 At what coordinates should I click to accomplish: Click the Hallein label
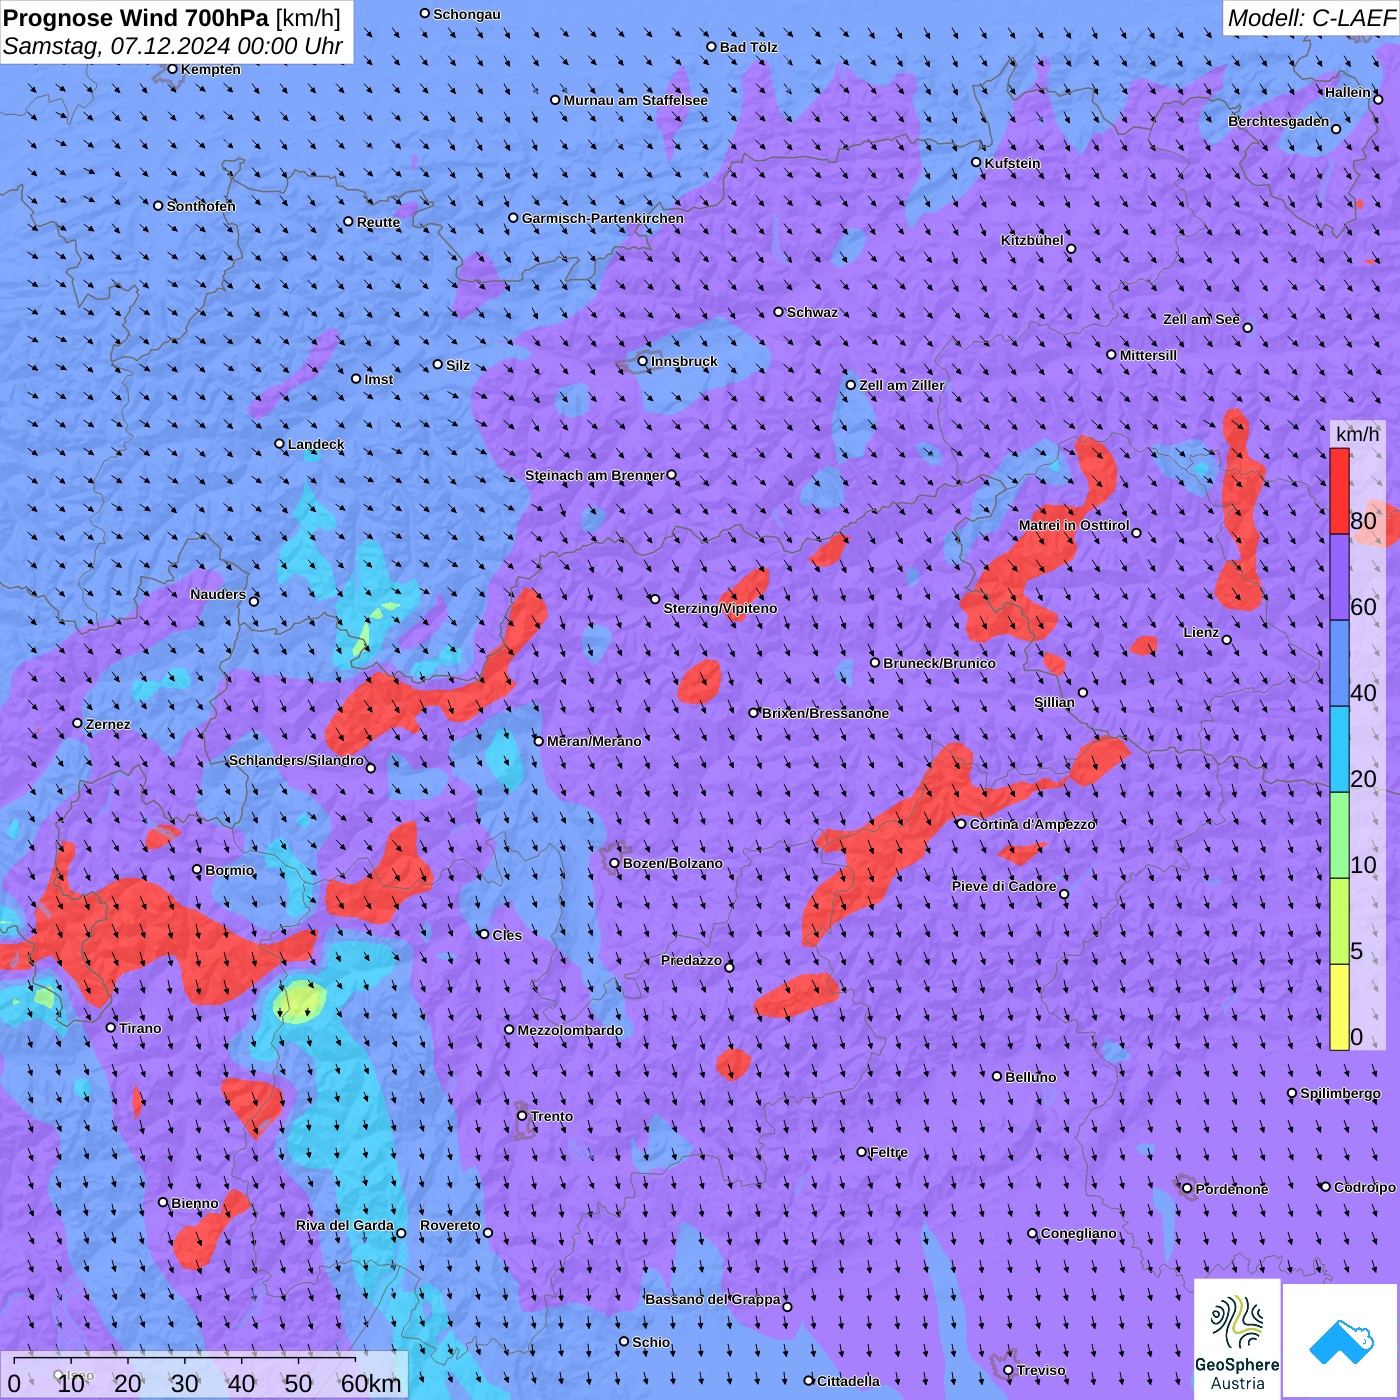[1348, 92]
